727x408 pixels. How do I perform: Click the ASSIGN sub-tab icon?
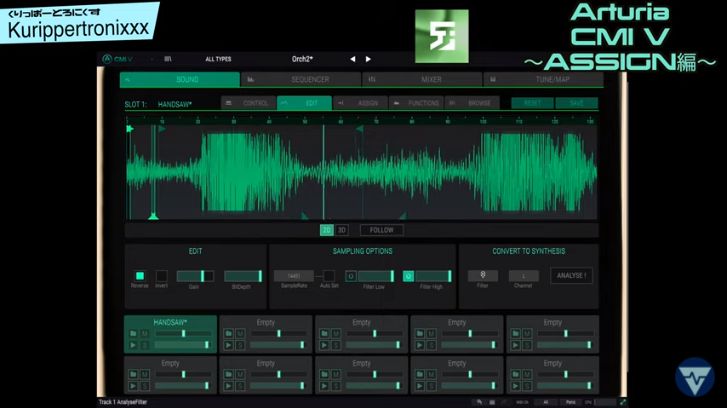(341, 103)
